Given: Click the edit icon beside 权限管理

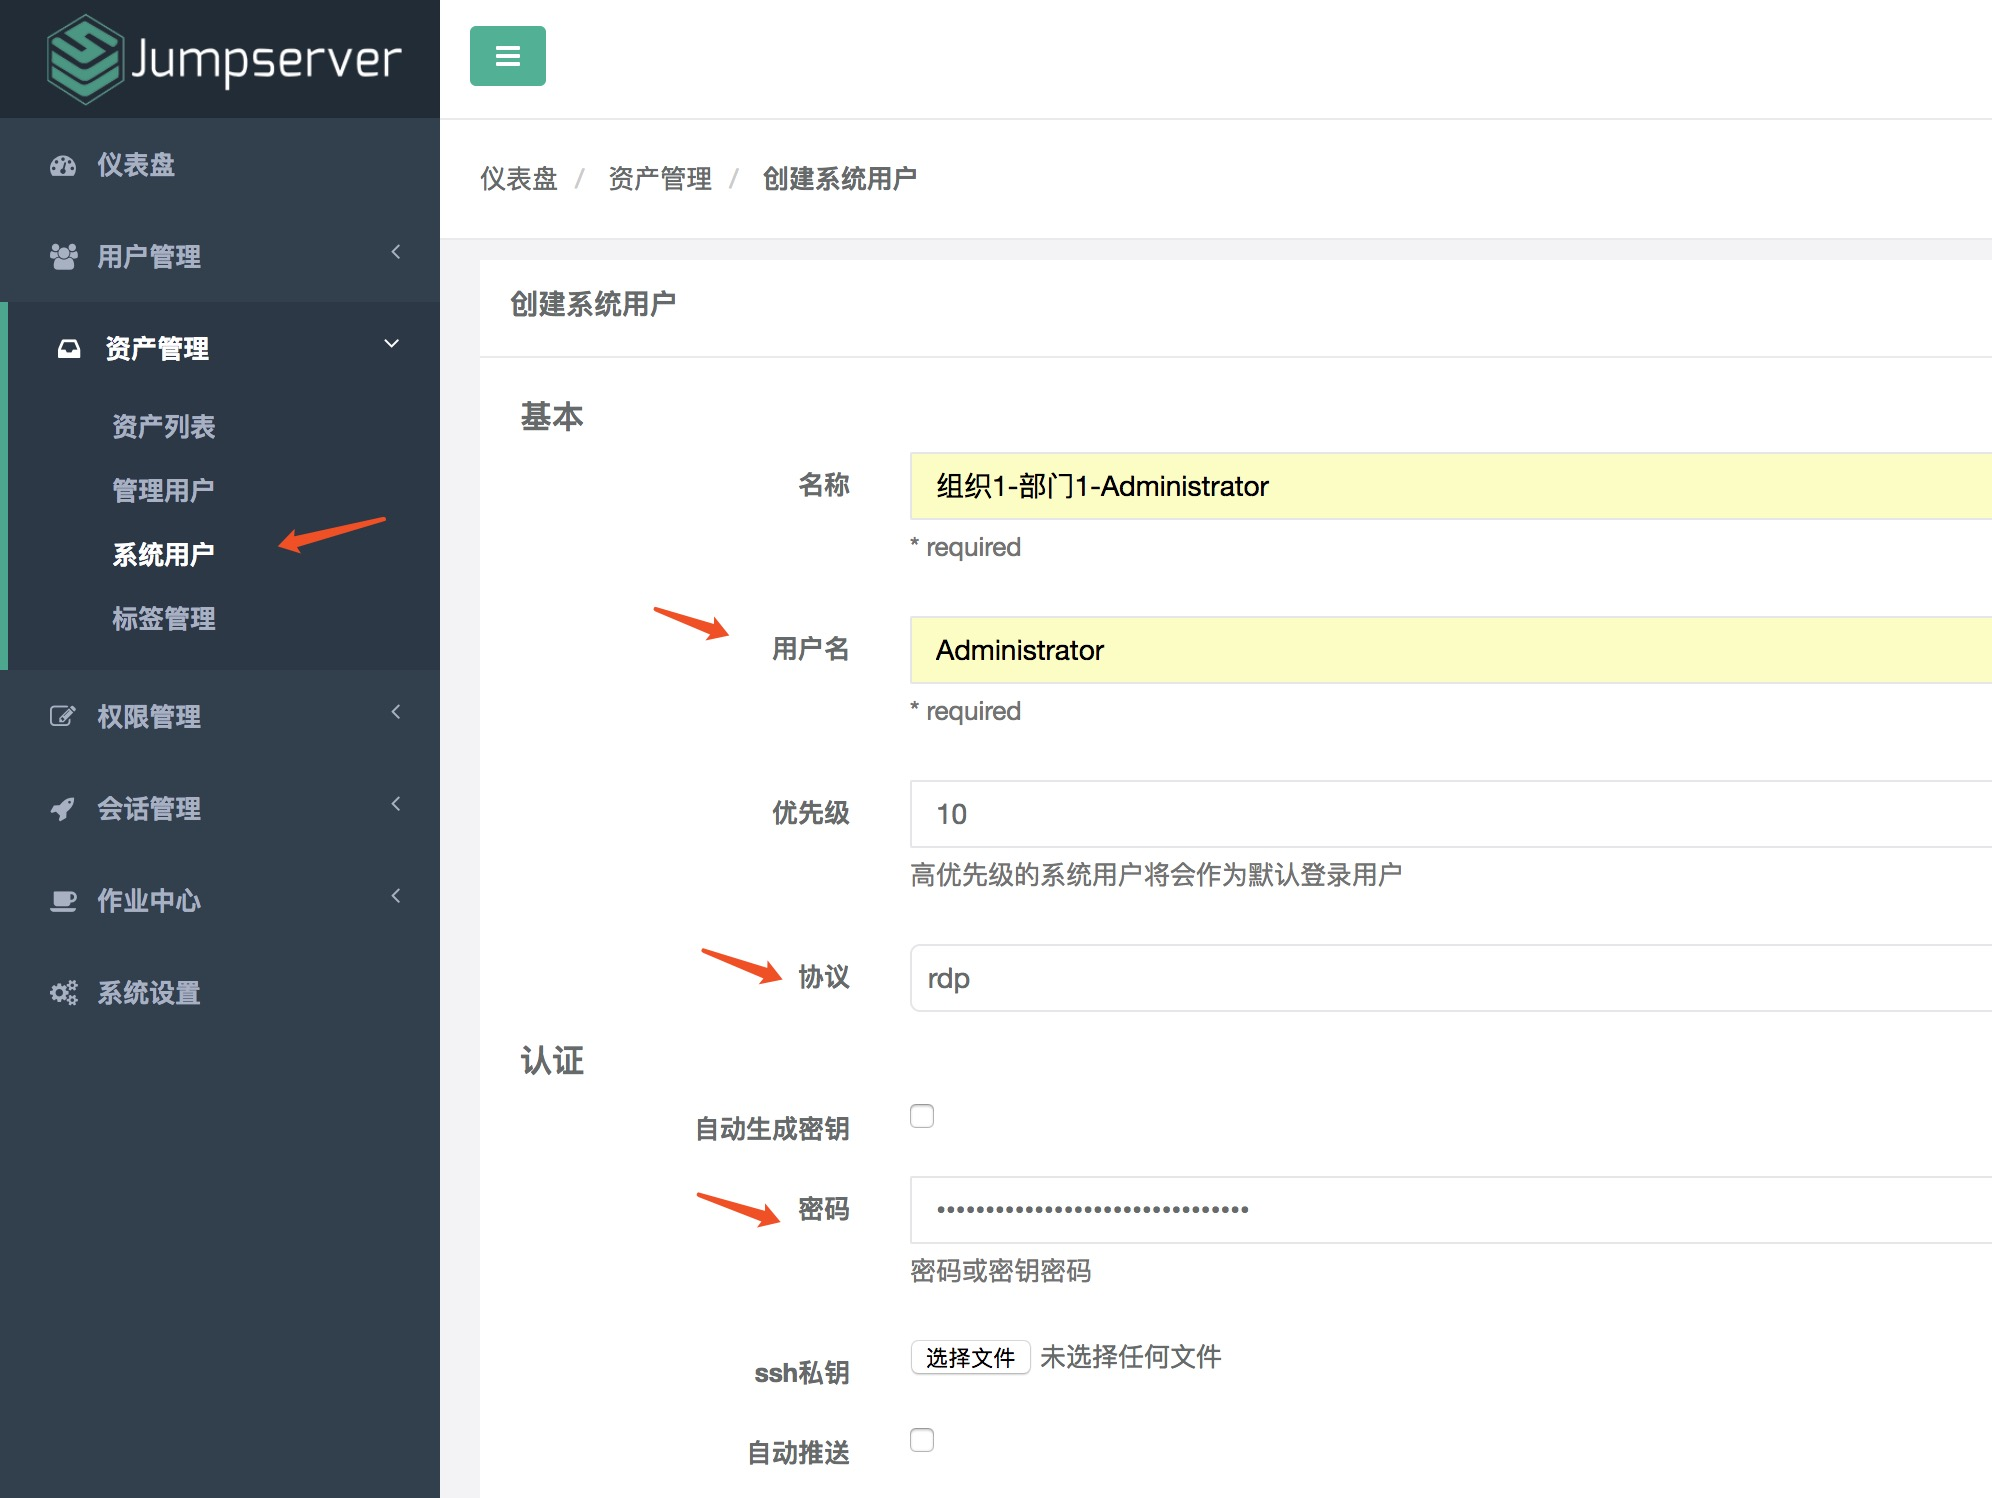Looking at the screenshot, I should tap(63, 716).
